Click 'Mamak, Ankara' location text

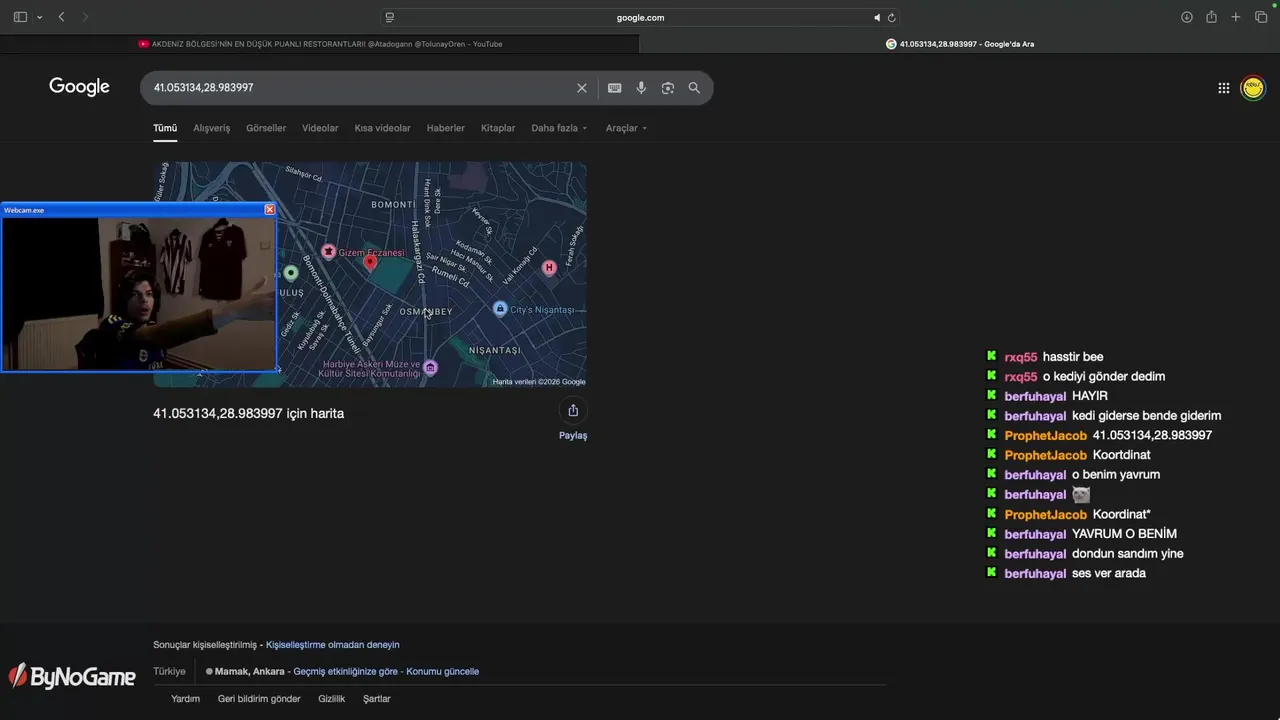pyautogui.click(x=249, y=671)
